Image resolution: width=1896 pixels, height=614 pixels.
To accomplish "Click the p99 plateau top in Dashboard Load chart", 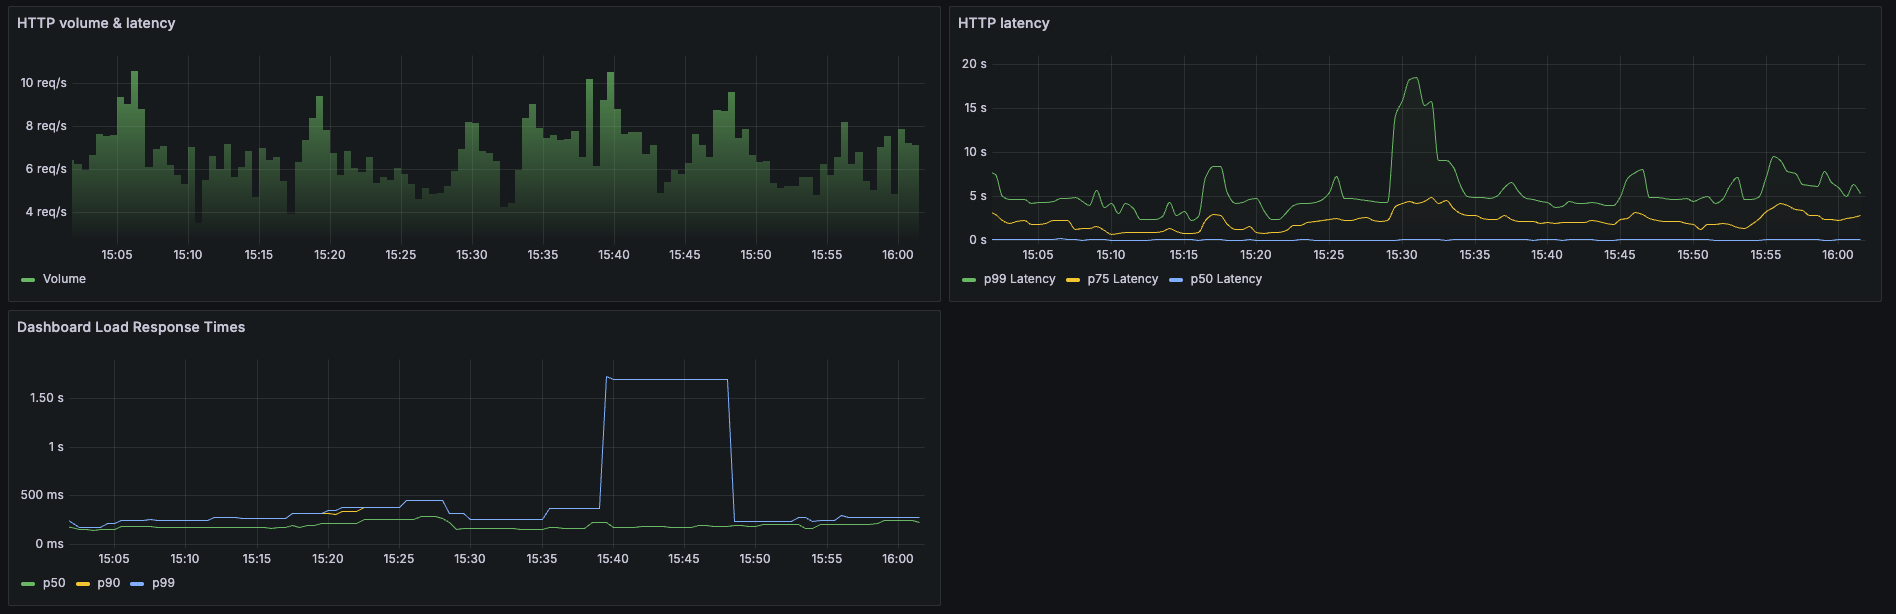I will click(667, 380).
